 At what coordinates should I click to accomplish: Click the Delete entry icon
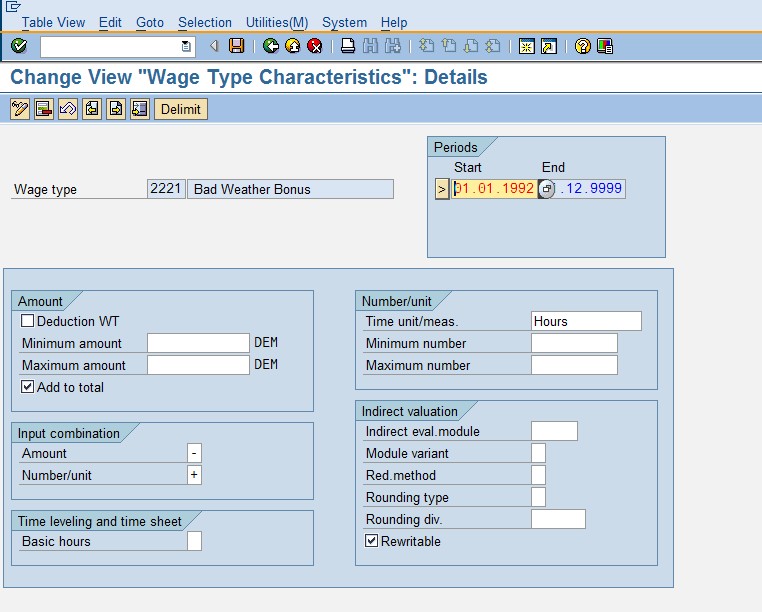pos(44,109)
